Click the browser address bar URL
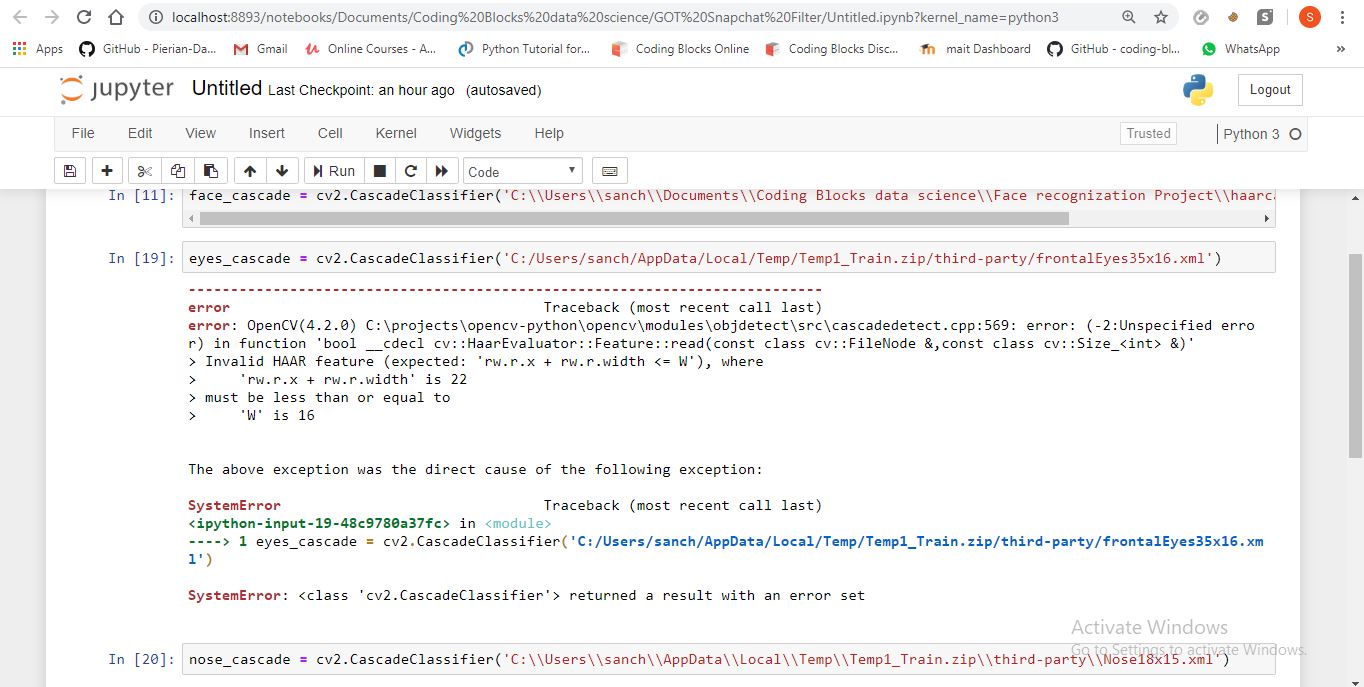The width and height of the screenshot is (1364, 687). point(615,17)
